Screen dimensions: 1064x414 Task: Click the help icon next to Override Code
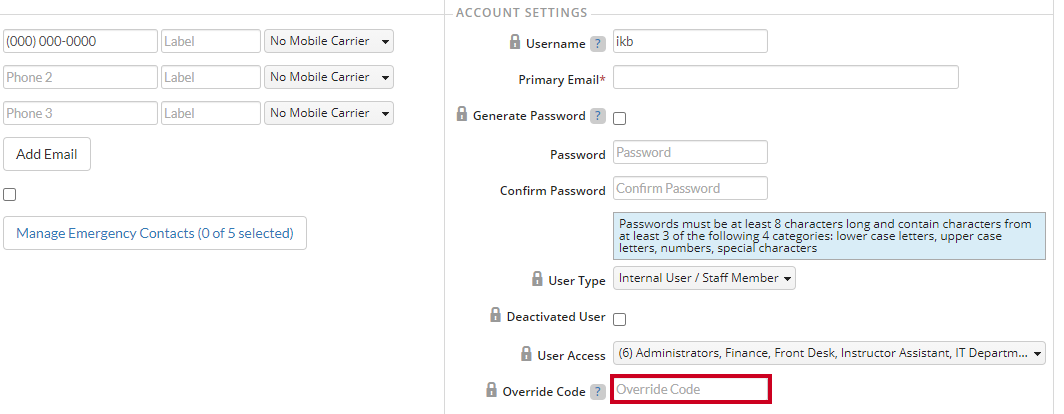coord(597,392)
